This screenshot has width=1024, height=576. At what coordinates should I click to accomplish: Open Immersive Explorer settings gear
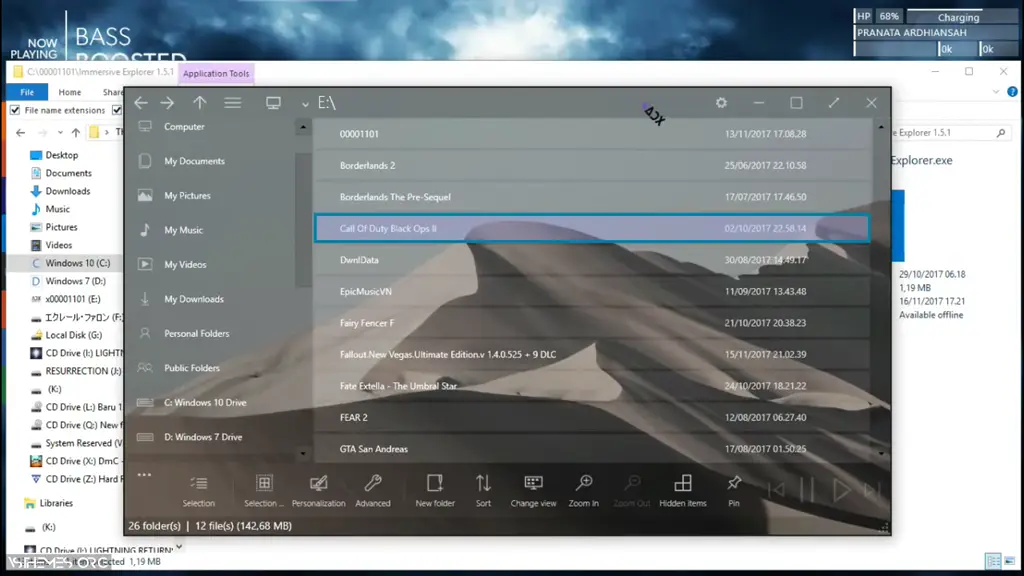pos(720,102)
